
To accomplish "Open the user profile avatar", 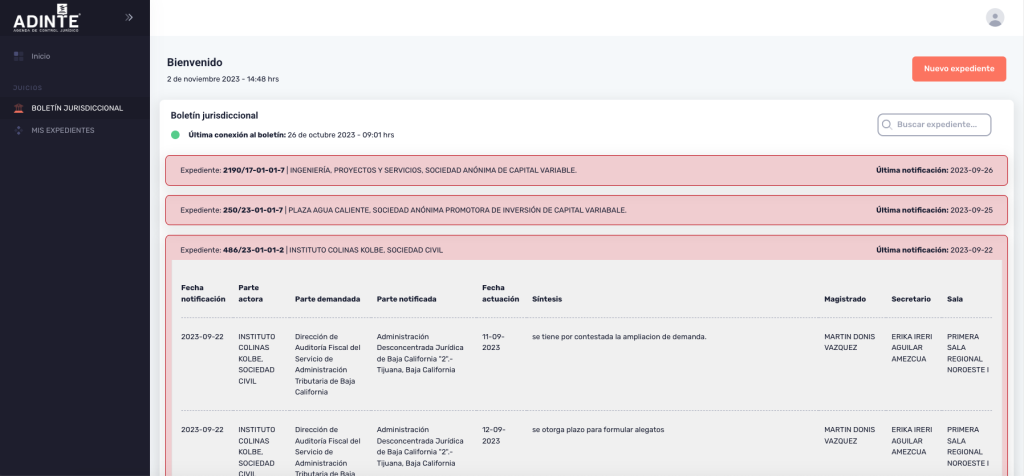I will point(994,17).
